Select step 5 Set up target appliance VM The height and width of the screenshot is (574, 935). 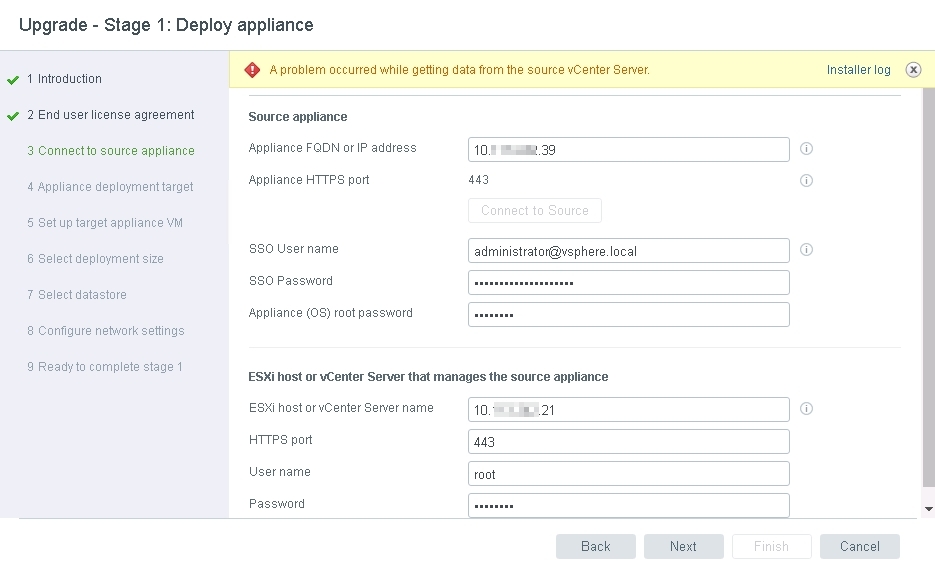point(105,223)
